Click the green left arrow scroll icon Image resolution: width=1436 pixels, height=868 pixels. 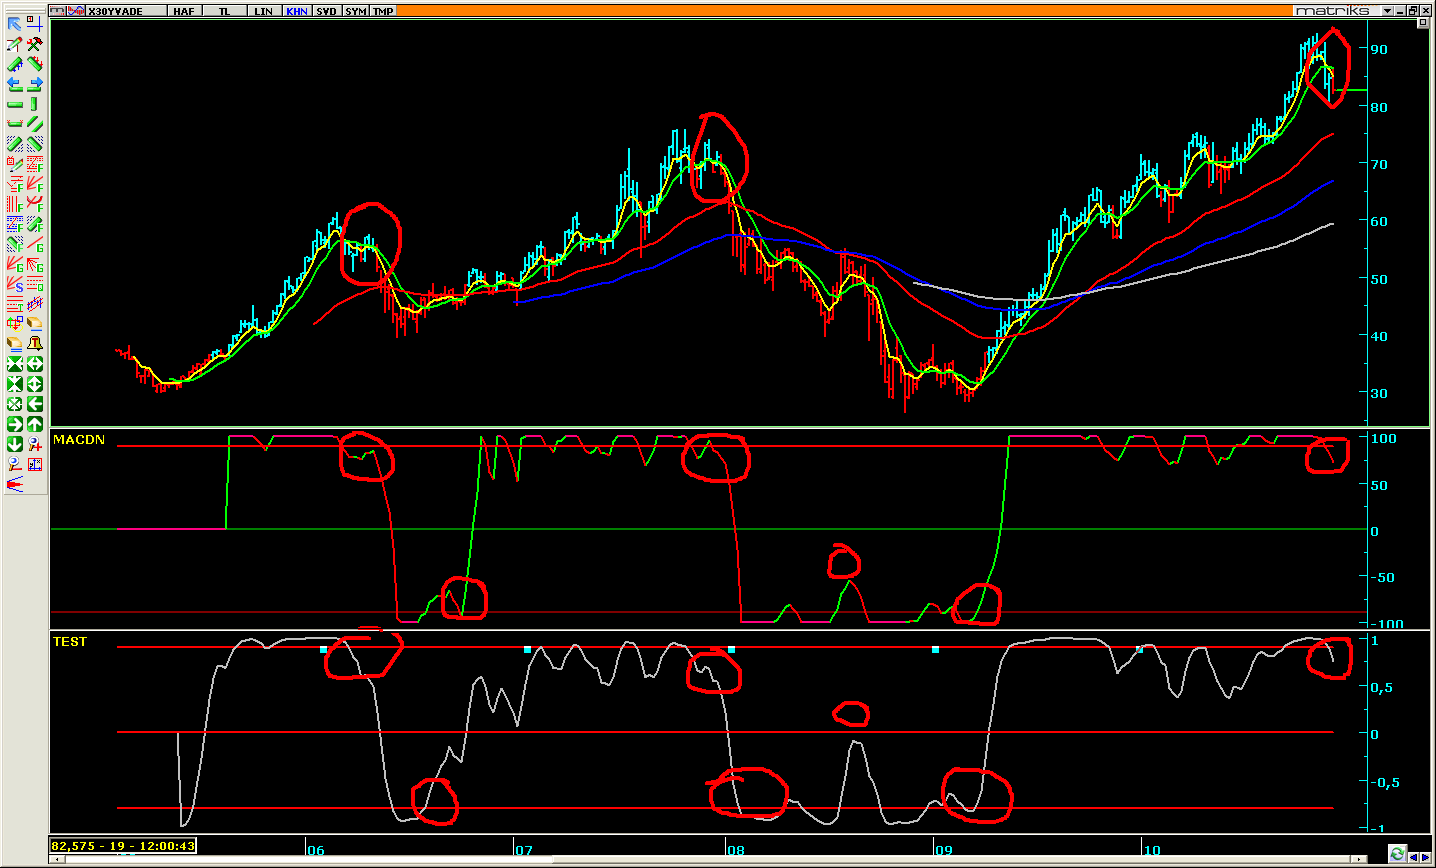pos(35,404)
